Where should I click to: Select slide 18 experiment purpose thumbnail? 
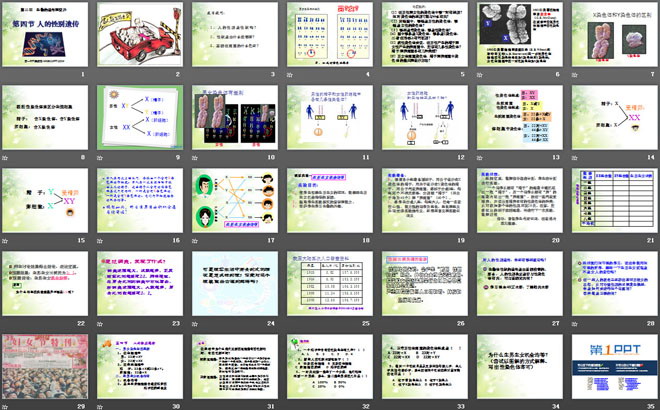pyautogui.click(x=330, y=200)
